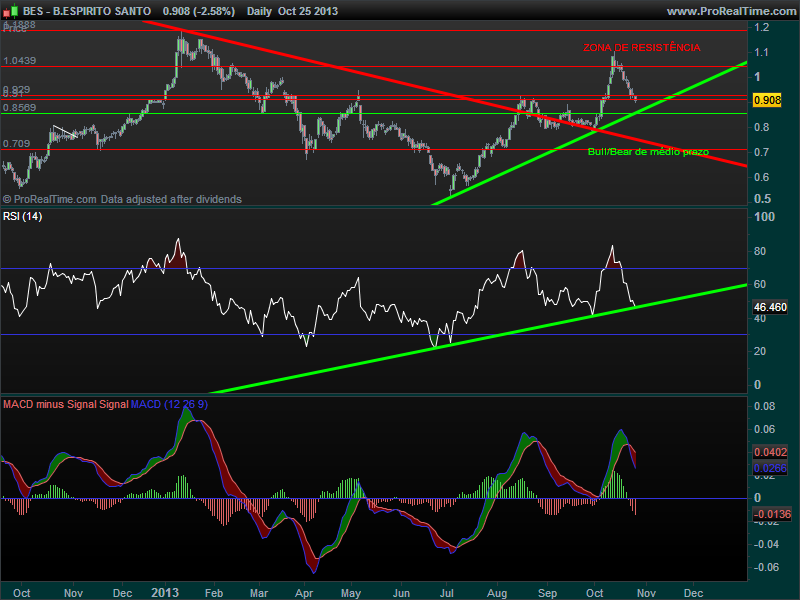Image resolution: width=800 pixels, height=600 pixels.
Task: Click the 'Bull/Bear de médio prazo' annotation
Action: [x=648, y=152]
